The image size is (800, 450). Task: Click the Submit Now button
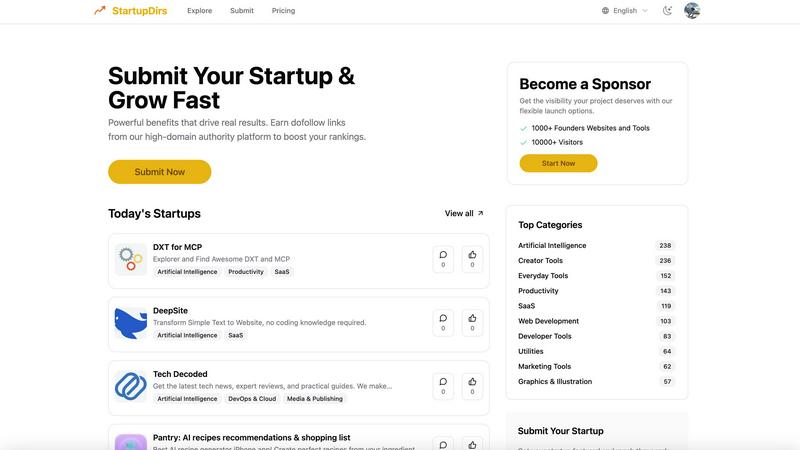click(x=160, y=172)
